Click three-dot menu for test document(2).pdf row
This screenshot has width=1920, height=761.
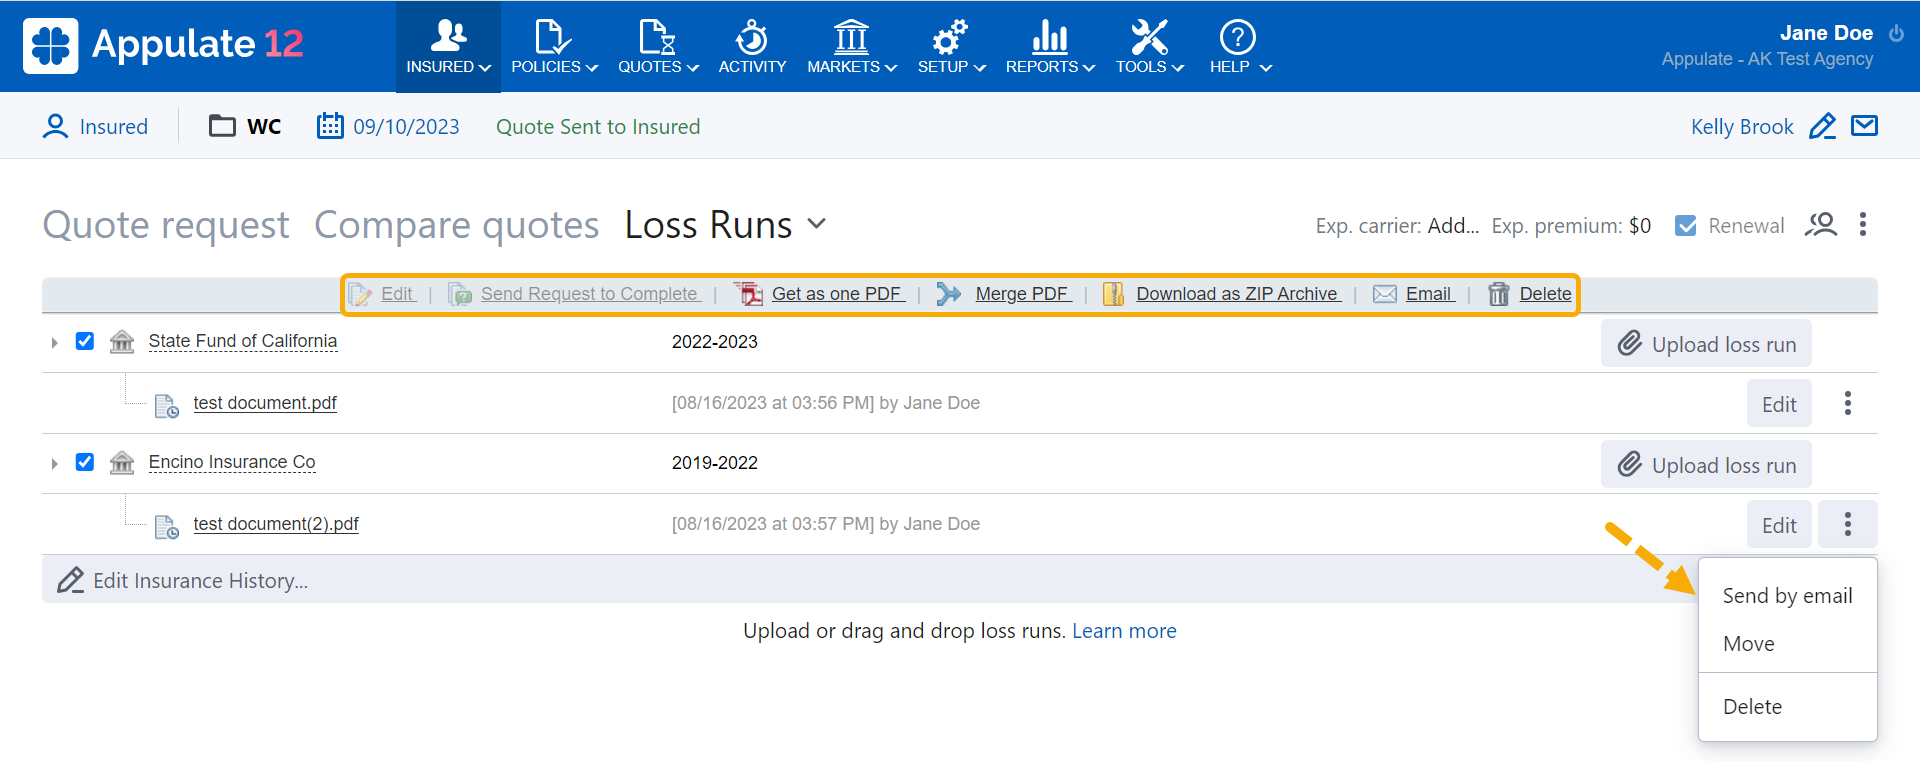pyautogui.click(x=1848, y=524)
